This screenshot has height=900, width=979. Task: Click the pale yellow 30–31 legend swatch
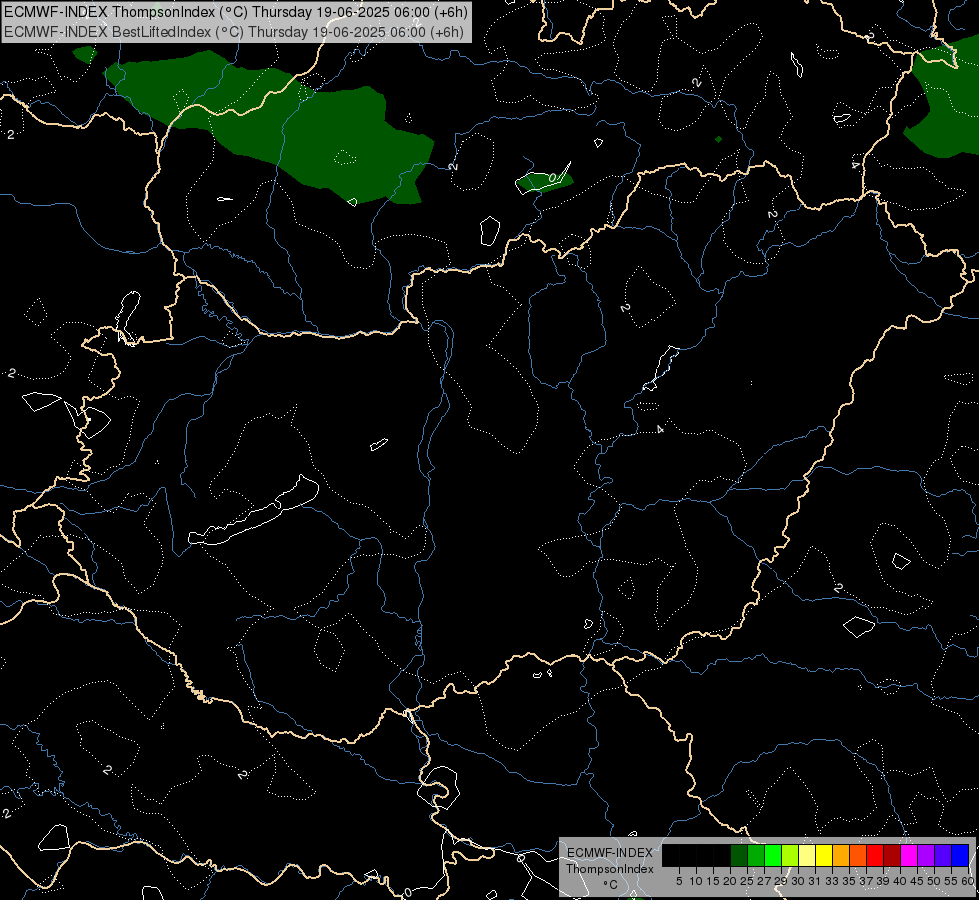tap(807, 855)
